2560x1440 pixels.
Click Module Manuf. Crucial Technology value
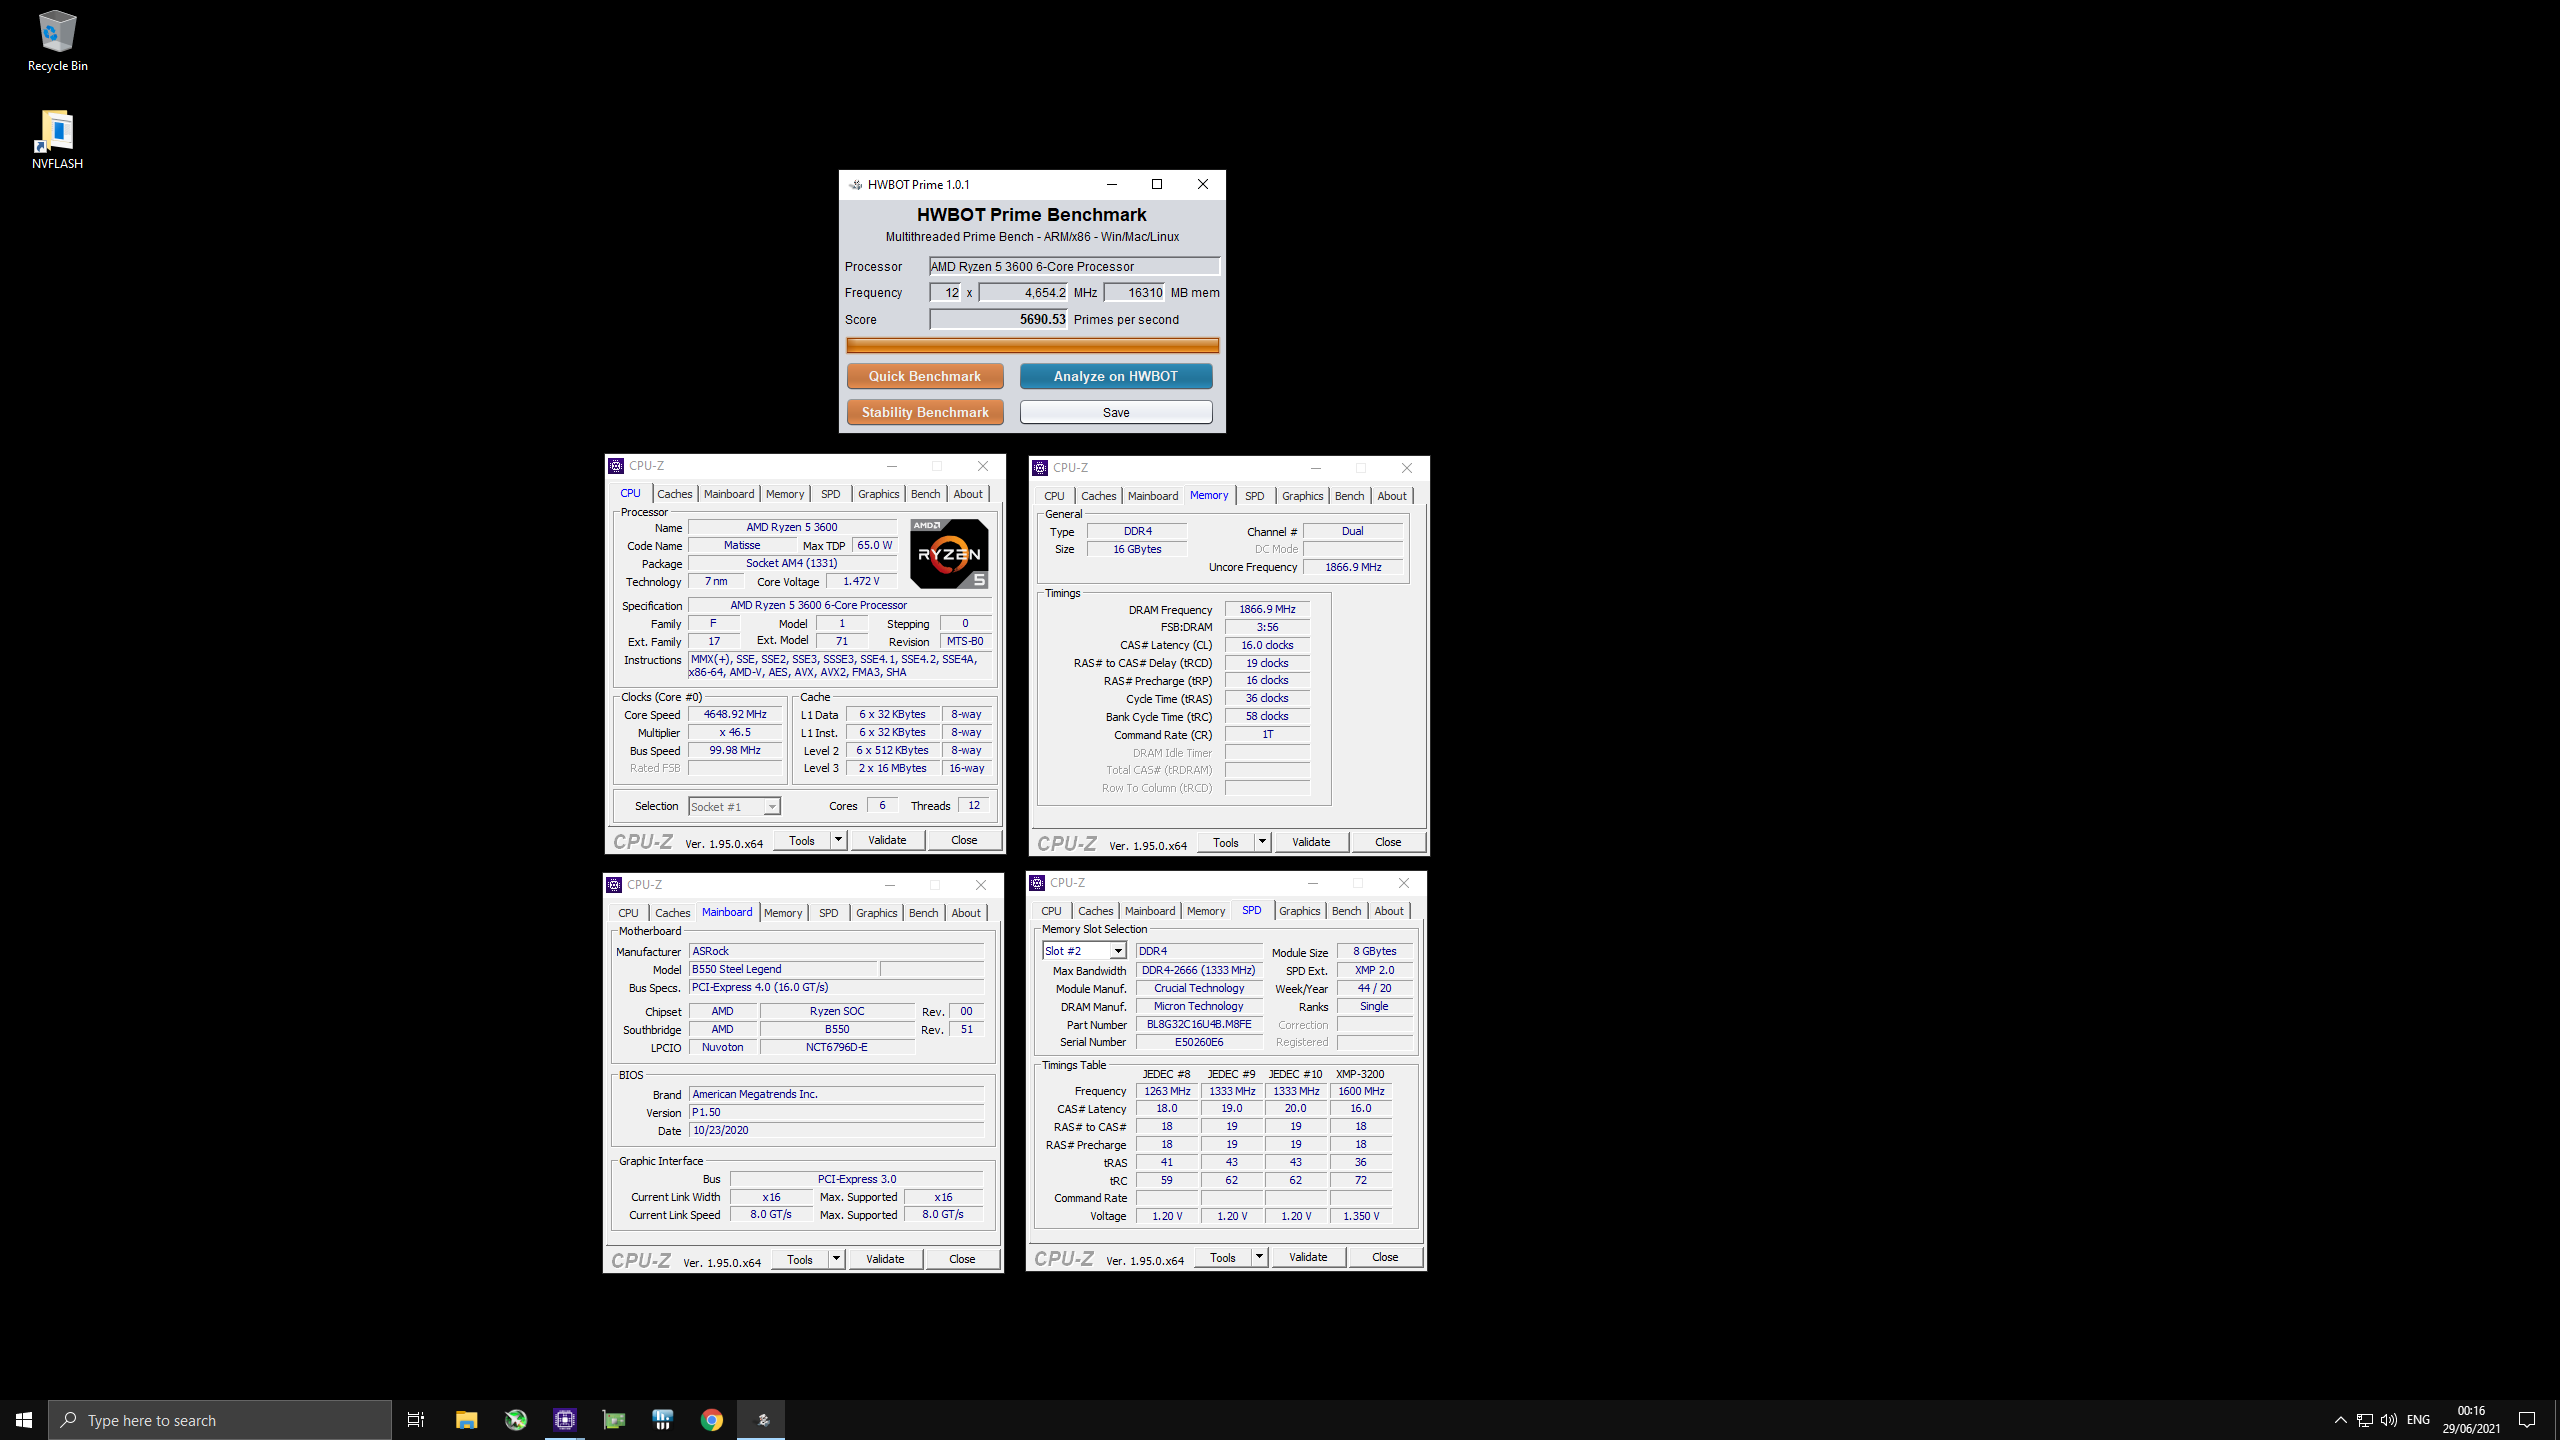[x=1199, y=988]
